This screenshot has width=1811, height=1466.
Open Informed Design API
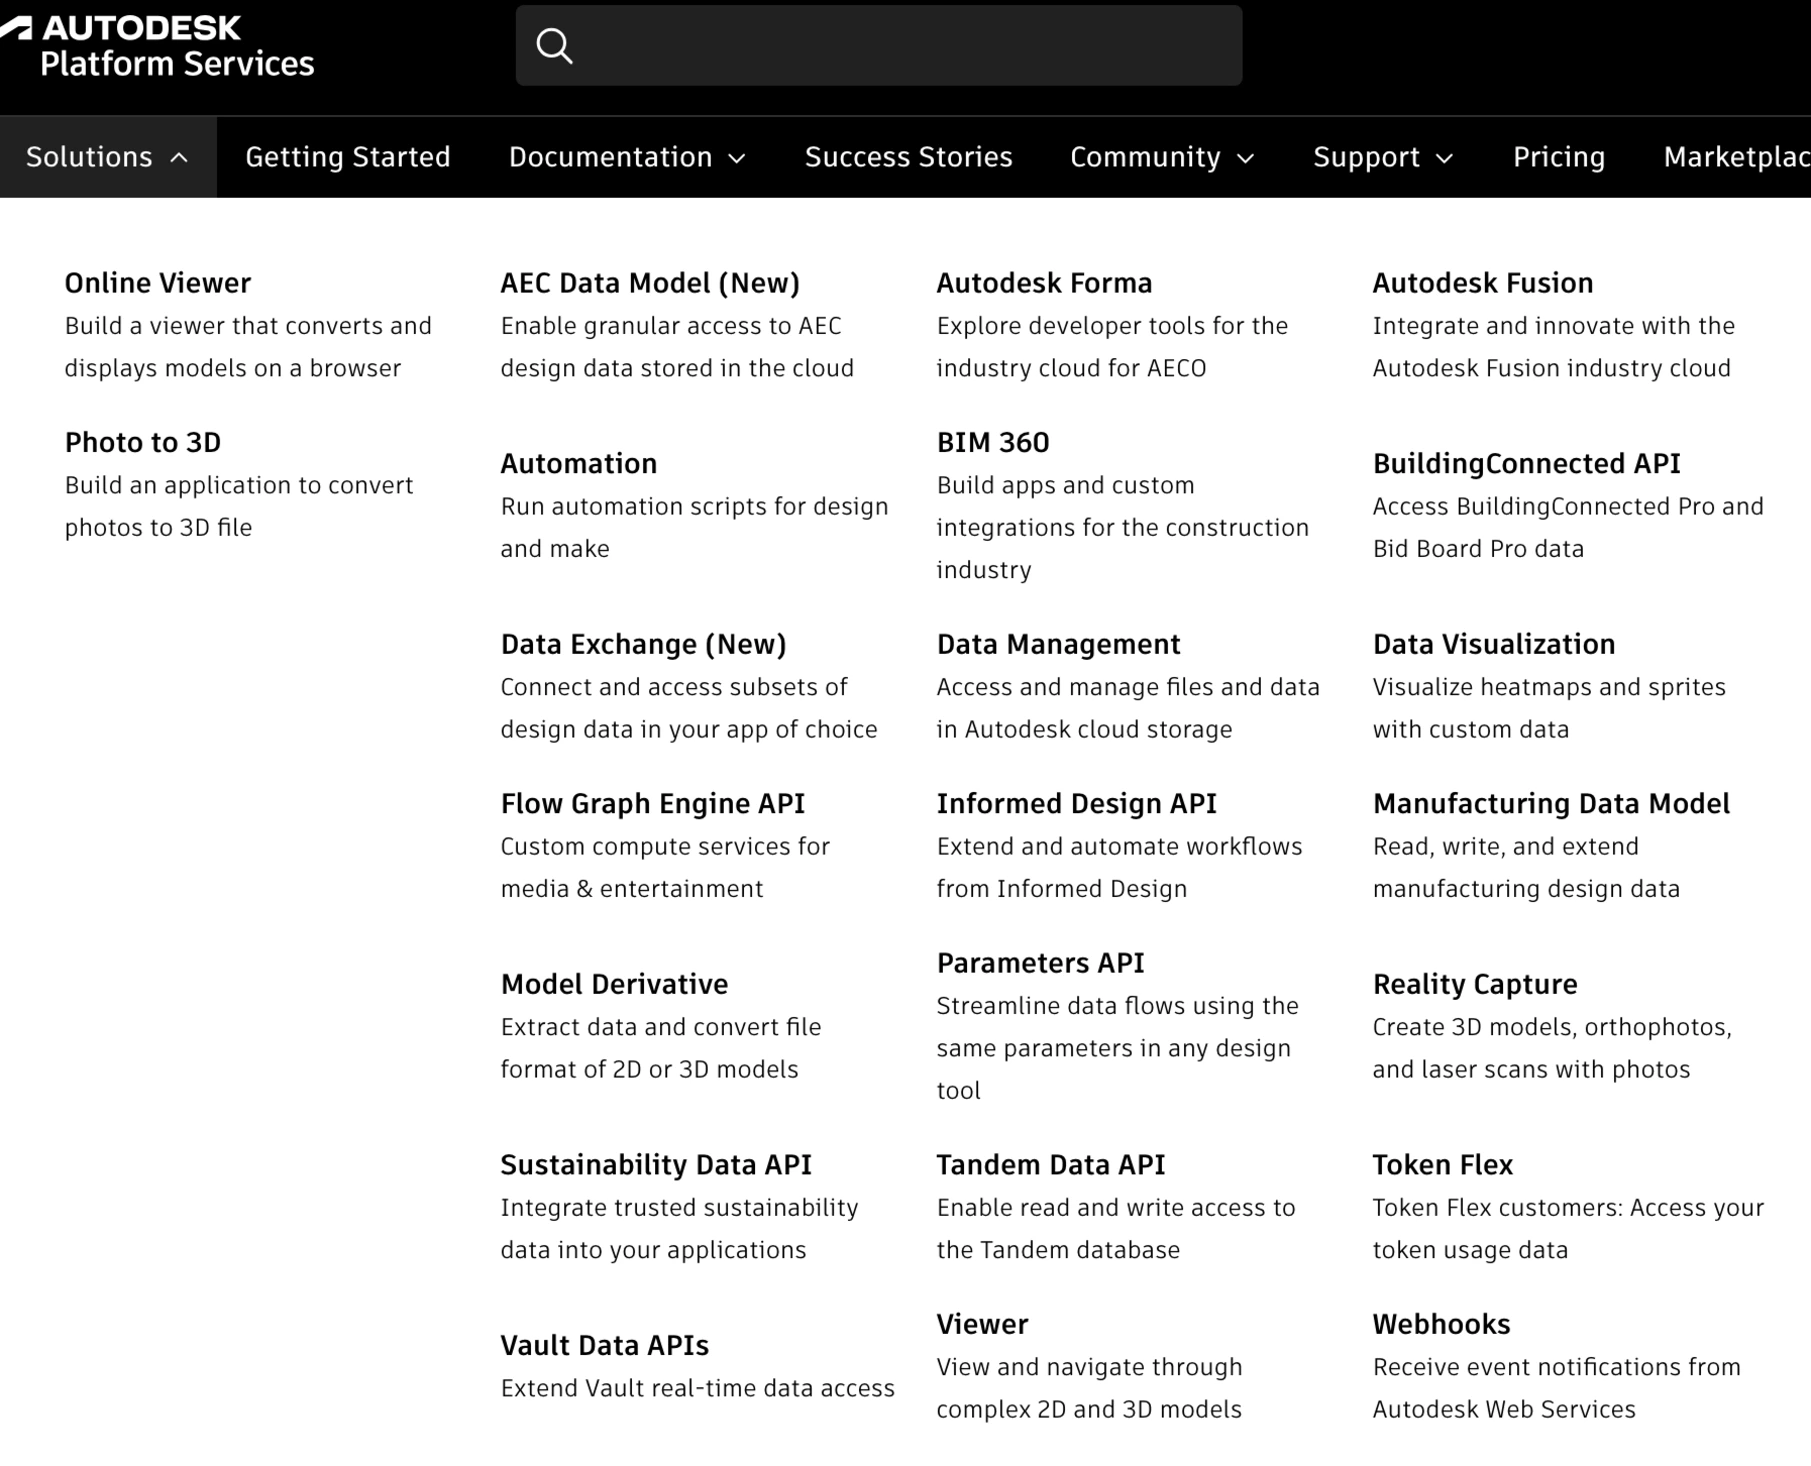coord(1077,803)
